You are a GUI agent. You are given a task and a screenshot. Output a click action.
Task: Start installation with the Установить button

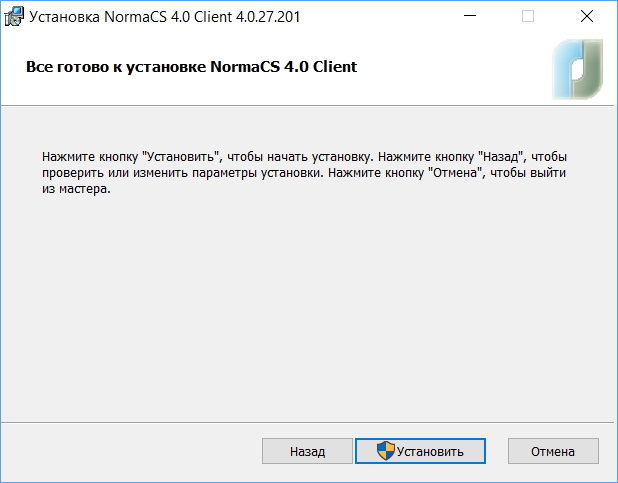point(420,451)
